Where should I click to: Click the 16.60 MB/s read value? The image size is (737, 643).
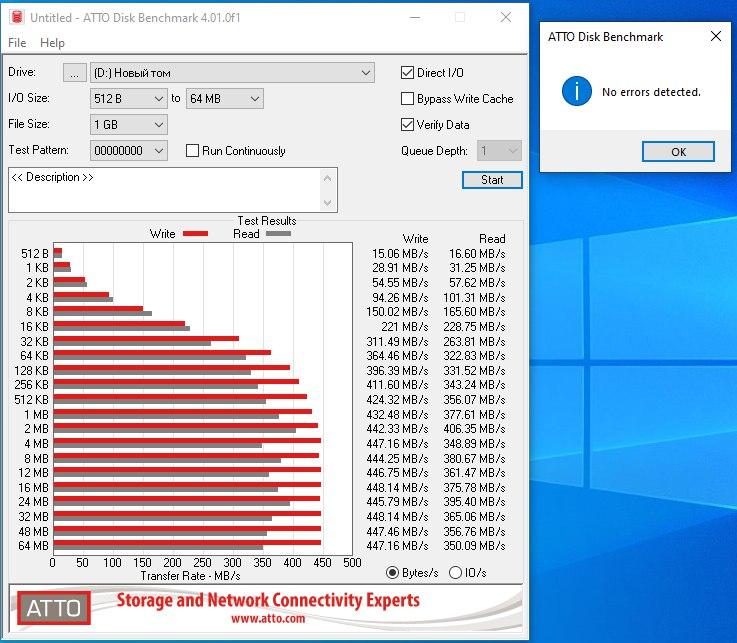[477, 254]
